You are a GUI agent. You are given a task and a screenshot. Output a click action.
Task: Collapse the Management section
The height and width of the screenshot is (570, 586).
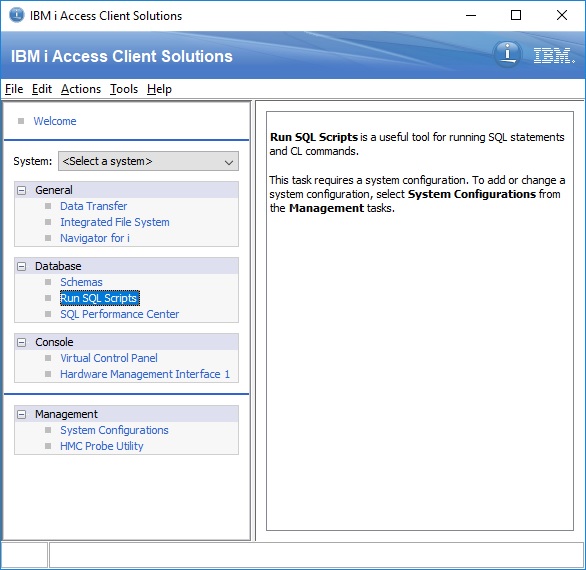(22, 414)
